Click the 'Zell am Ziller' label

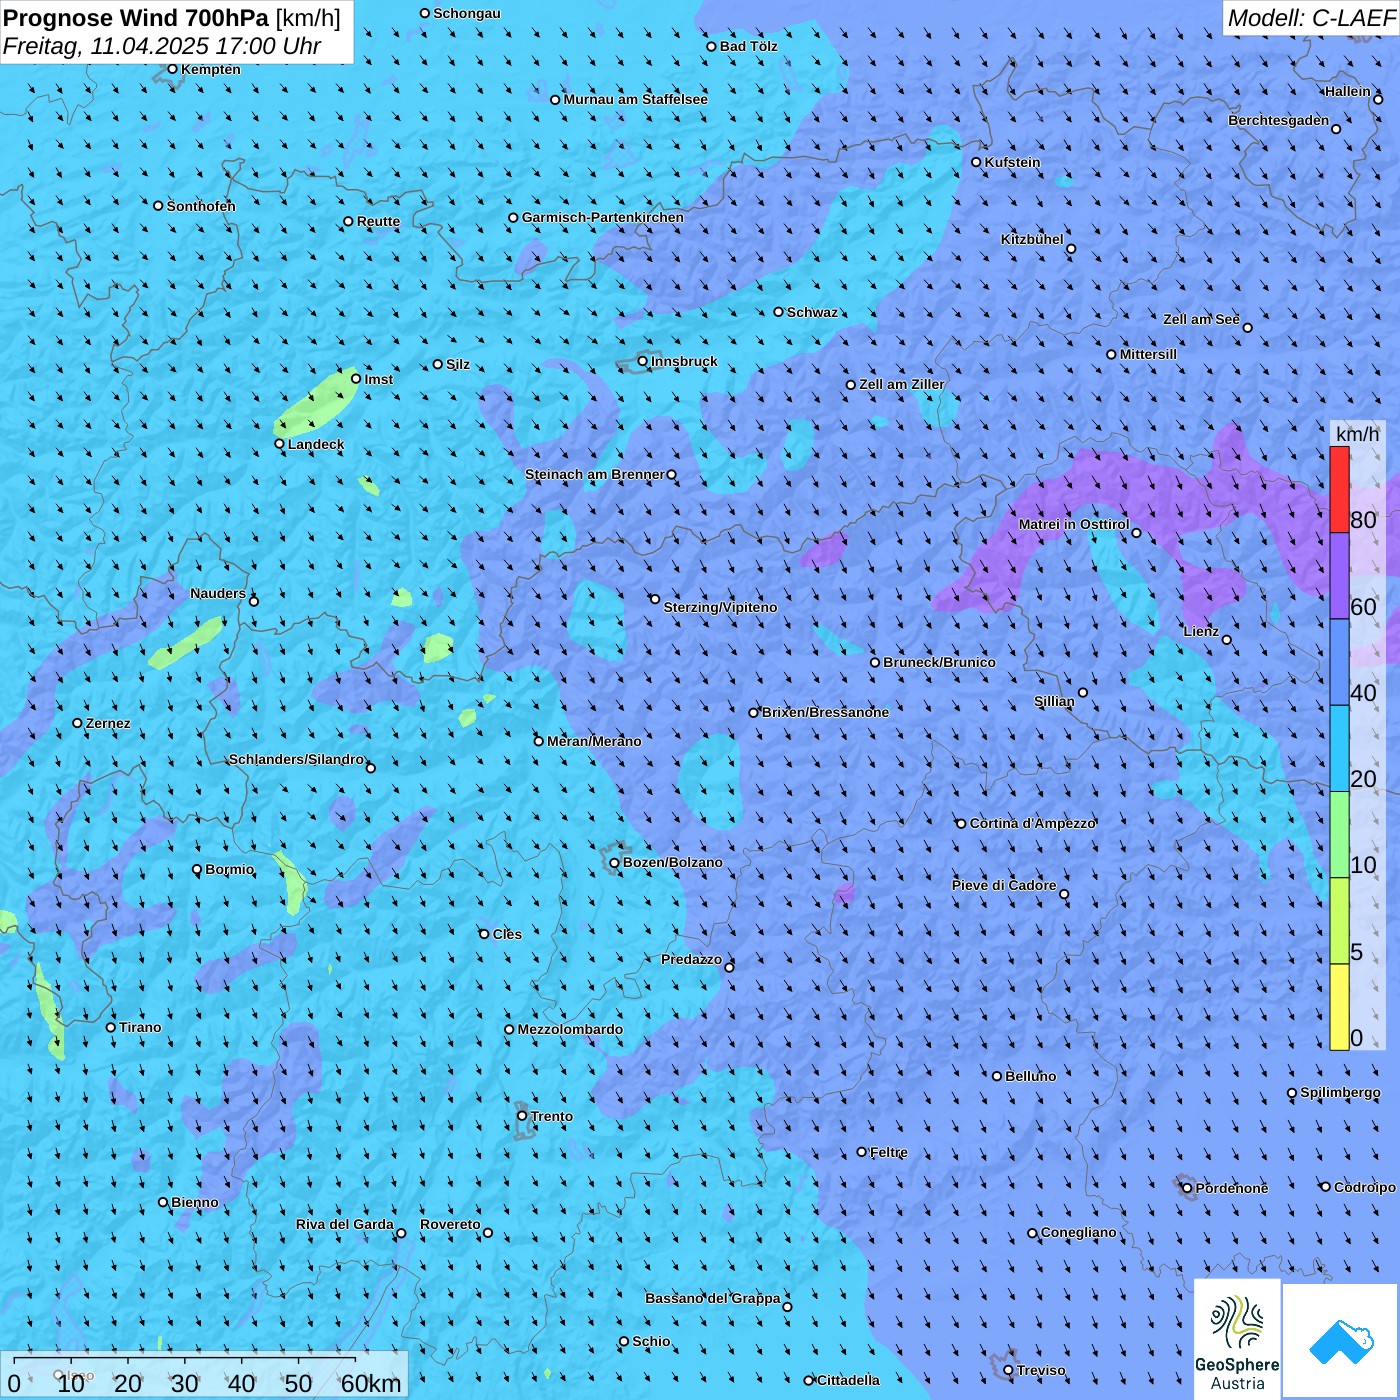(902, 384)
